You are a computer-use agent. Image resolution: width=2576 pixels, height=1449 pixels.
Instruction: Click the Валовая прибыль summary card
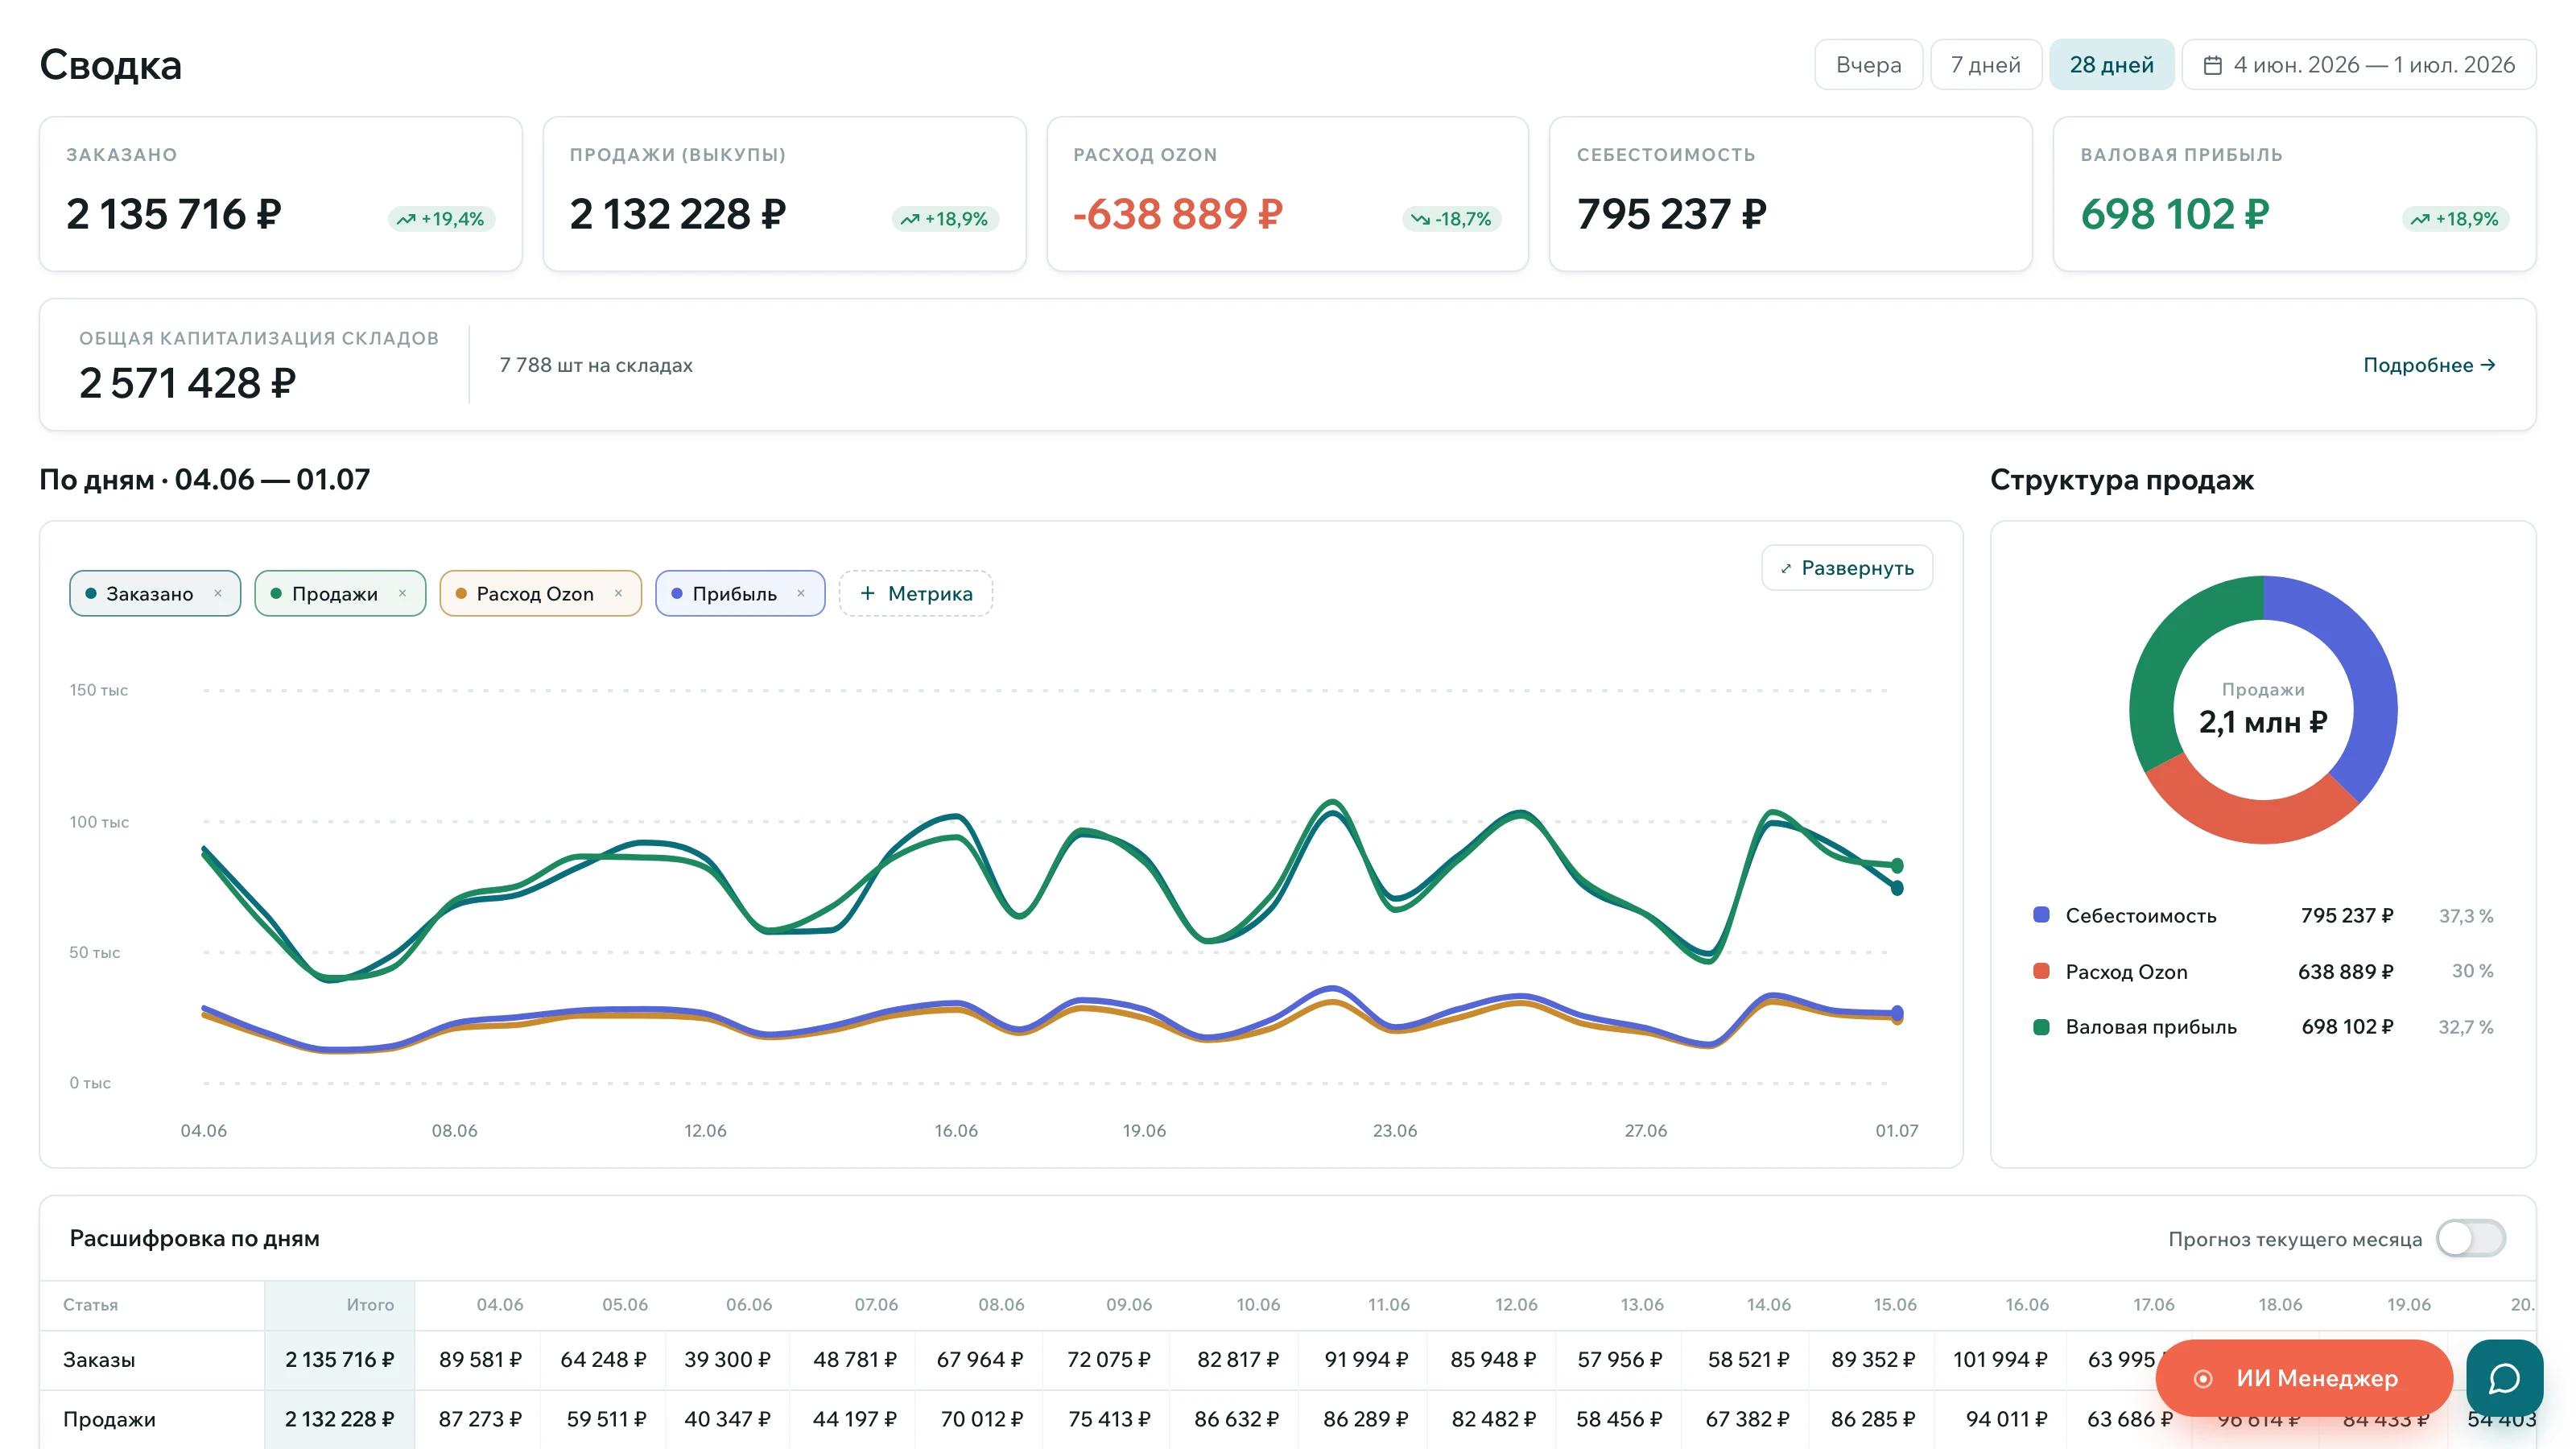pyautogui.click(x=2295, y=194)
